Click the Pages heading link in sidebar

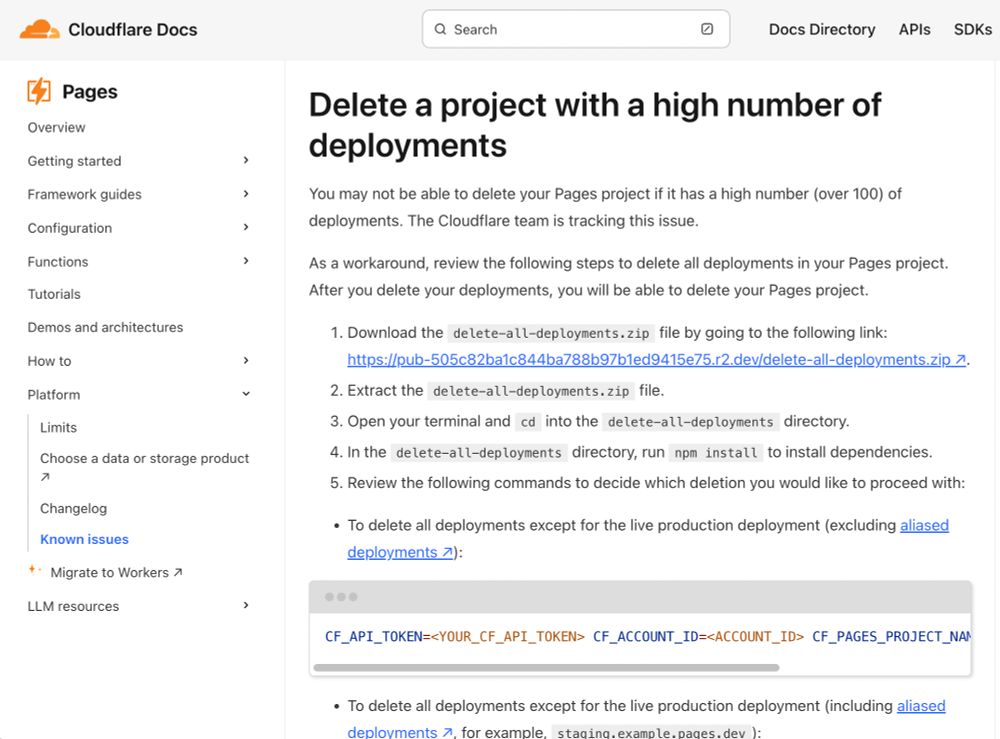[90, 91]
